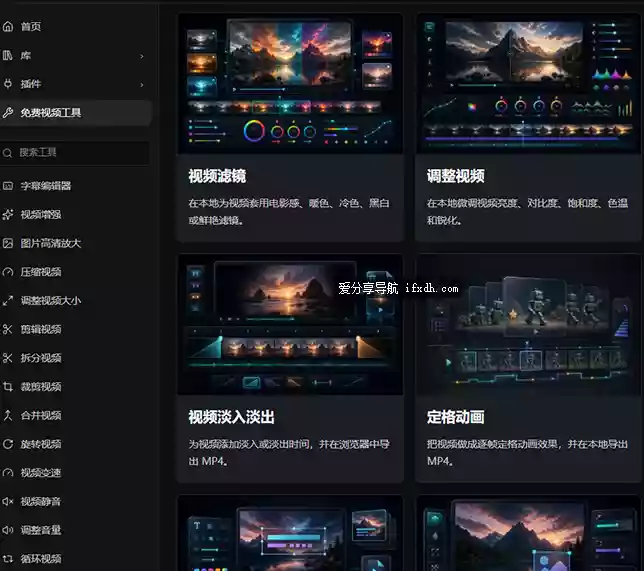The width and height of the screenshot is (644, 571).
Task: Expand the 库 submenu chevron
Action: click(x=142, y=56)
